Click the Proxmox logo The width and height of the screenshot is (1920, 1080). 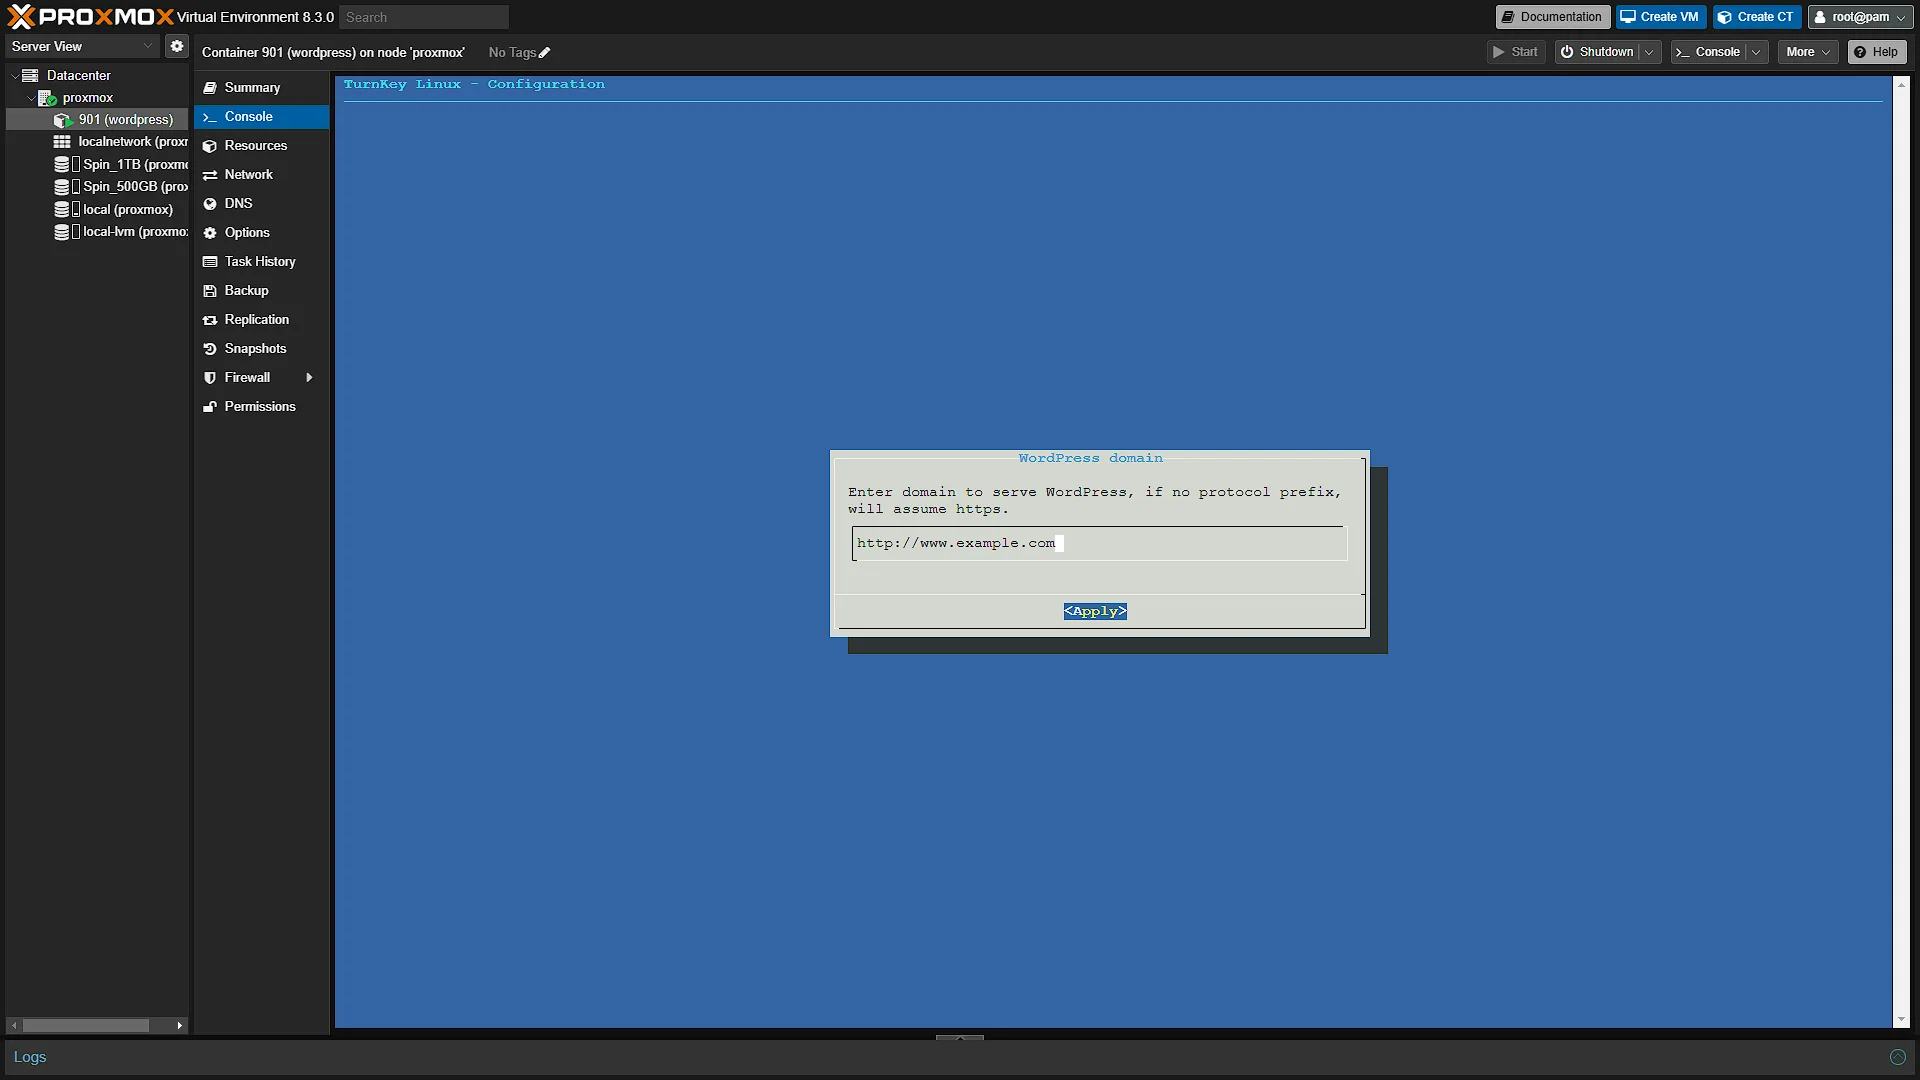tap(90, 16)
